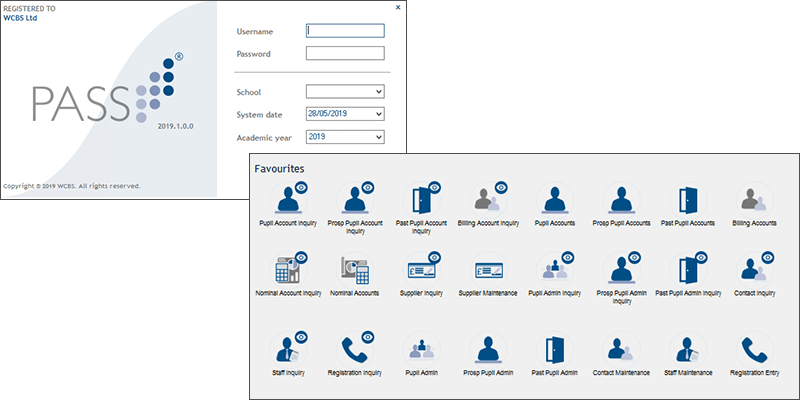Open Supplier Maintenance icon
Viewport: 800px width, 400px height.
pos(488,270)
